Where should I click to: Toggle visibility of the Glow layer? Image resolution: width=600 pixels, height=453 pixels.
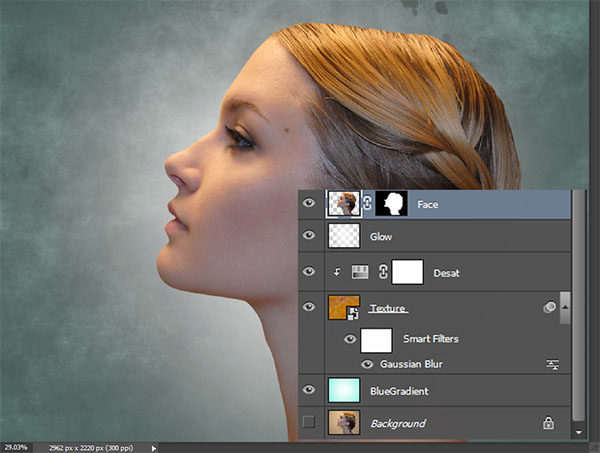309,237
